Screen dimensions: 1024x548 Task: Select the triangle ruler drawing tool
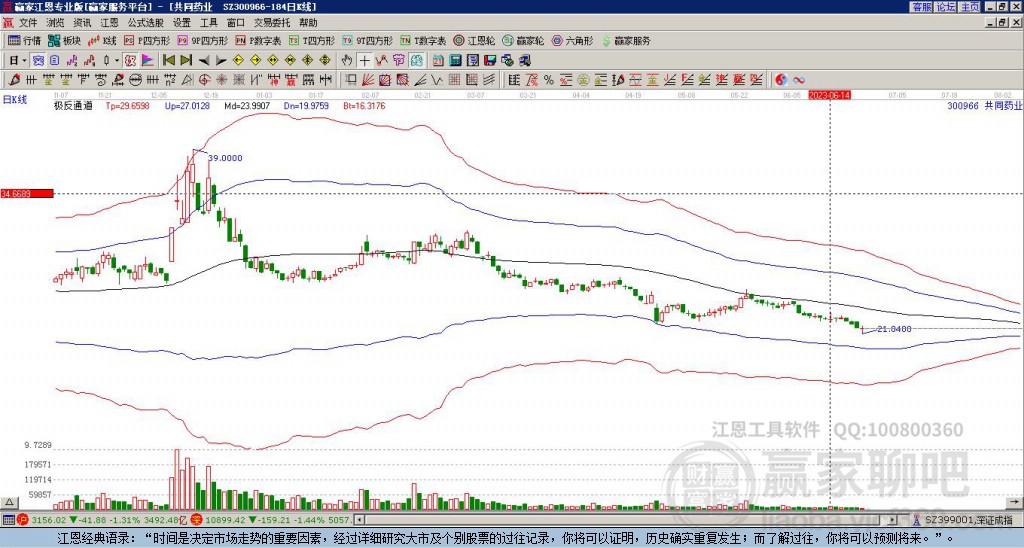tap(187, 80)
